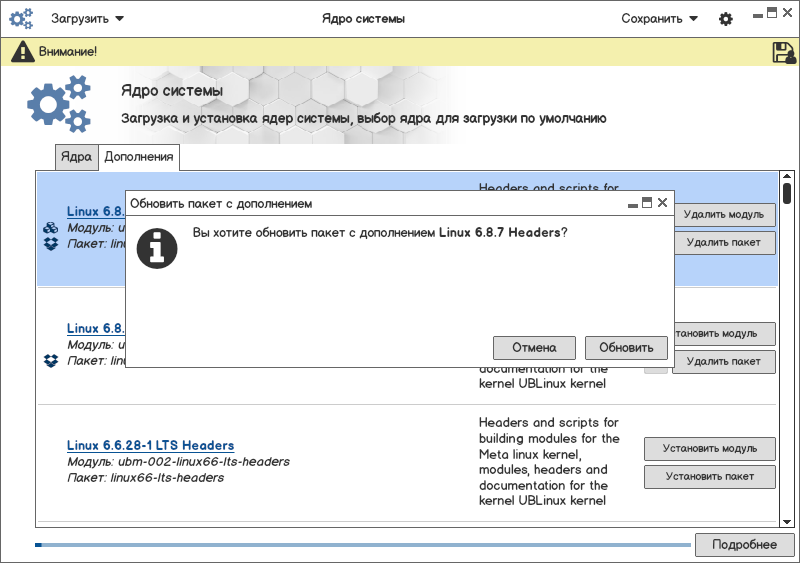Image resolution: width=800 pixels, height=563 pixels.
Task: Click the Внимание! warning text
Action: (68, 52)
